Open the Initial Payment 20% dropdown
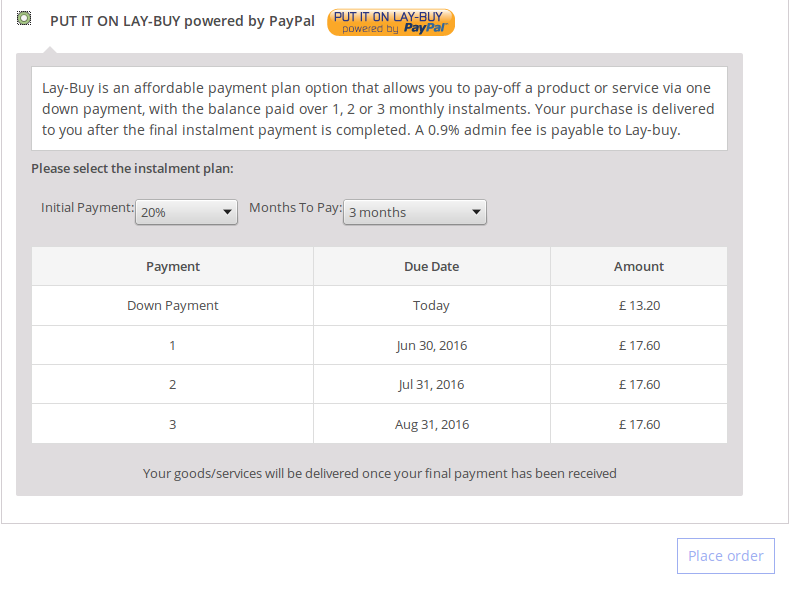790x594 pixels. tap(186, 212)
